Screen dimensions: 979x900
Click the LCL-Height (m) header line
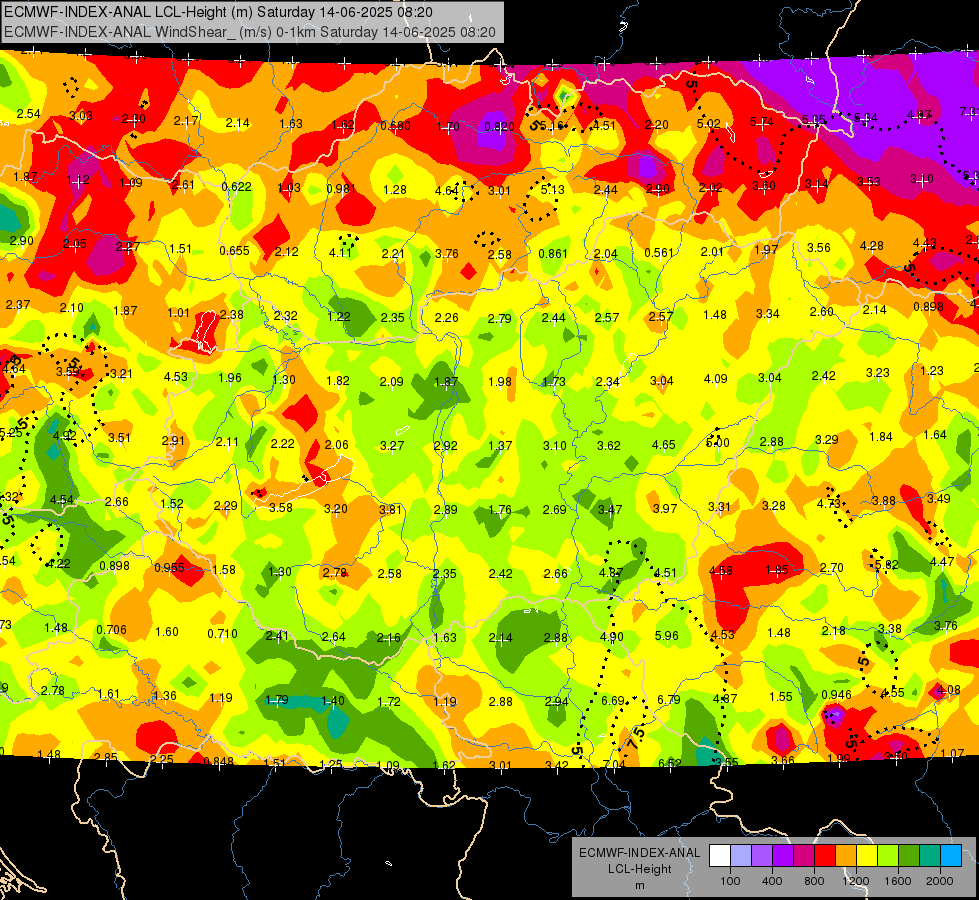click(219, 12)
